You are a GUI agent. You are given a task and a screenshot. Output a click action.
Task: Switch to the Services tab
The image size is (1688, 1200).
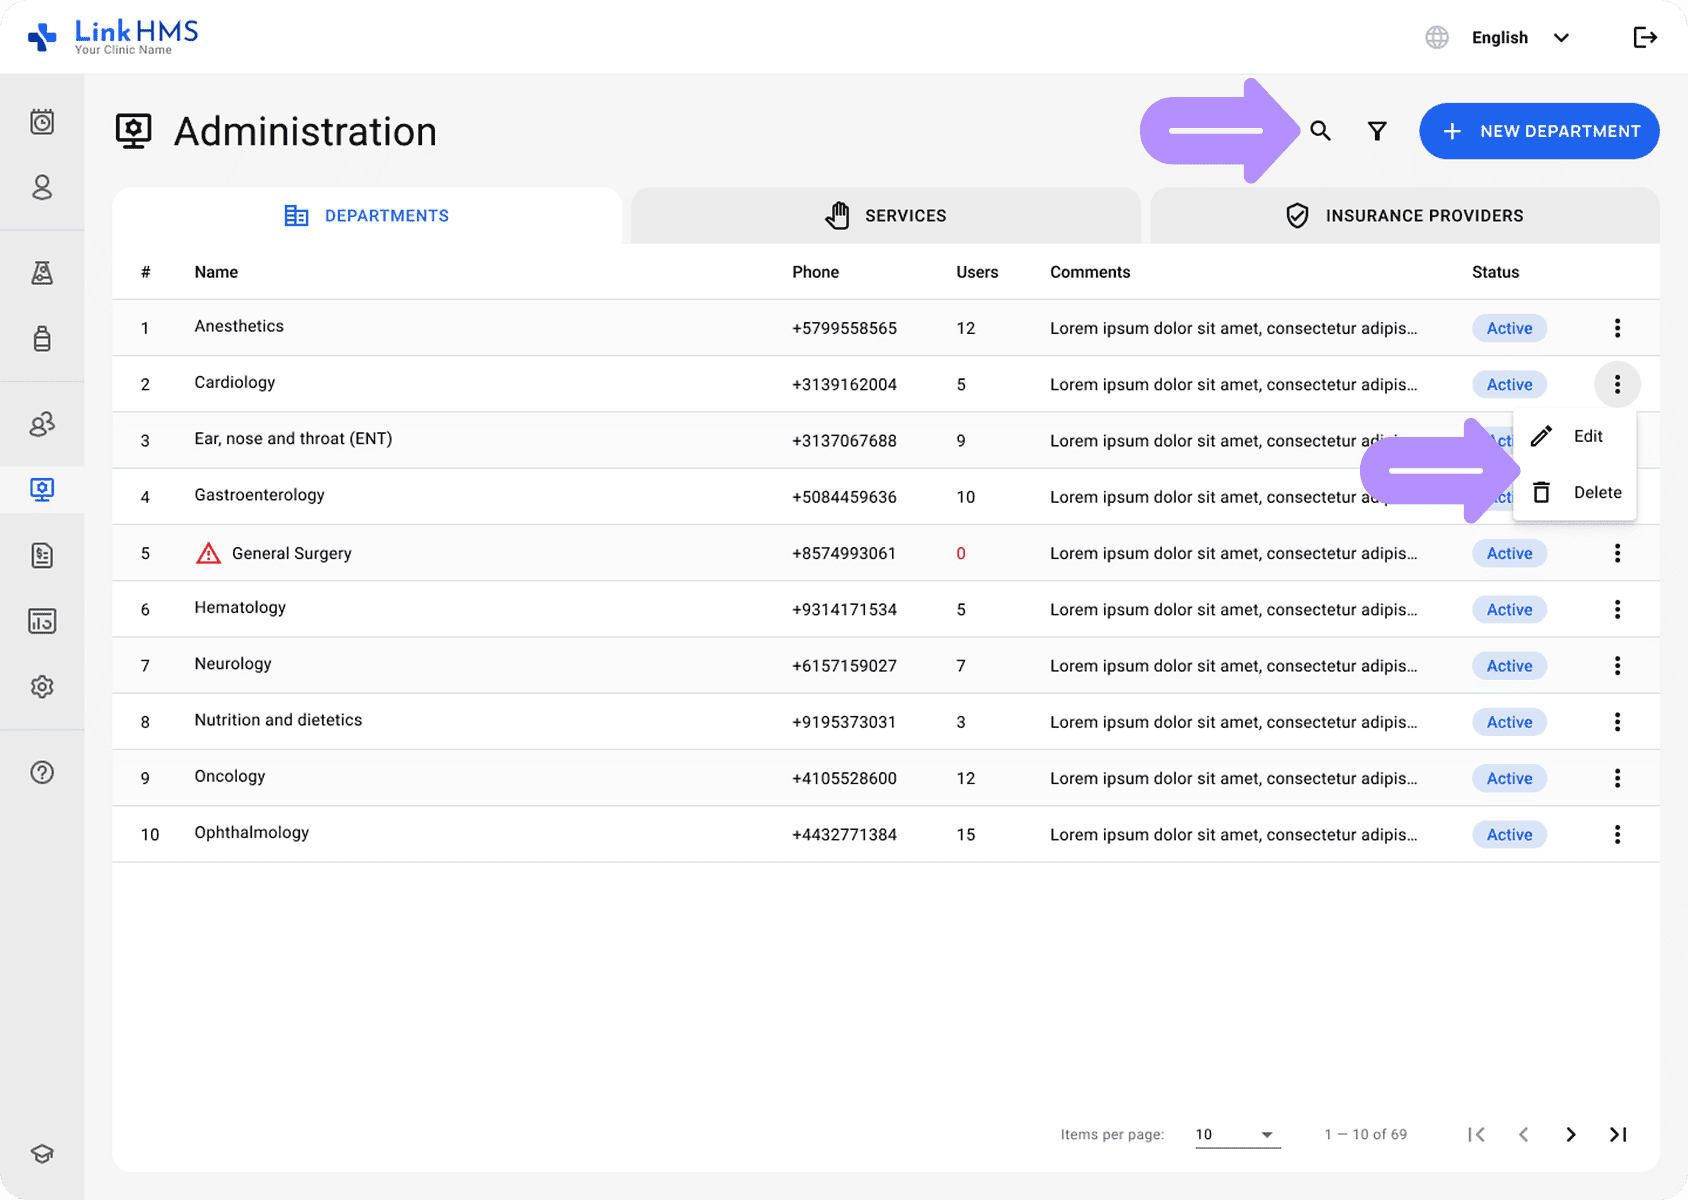pyautogui.click(x=884, y=215)
